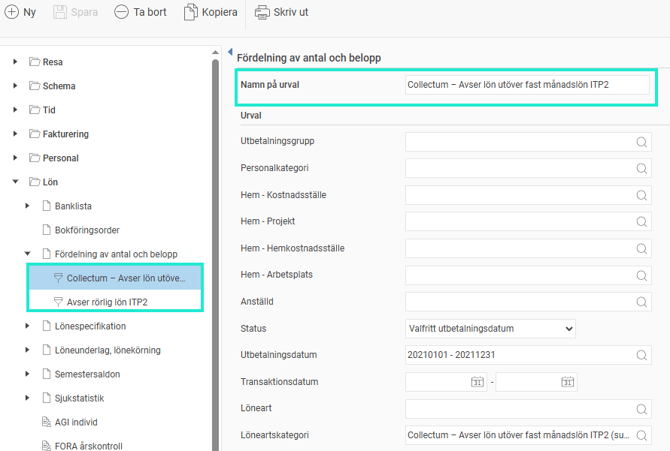Expand the Lönespecifikation node

pos(28,326)
